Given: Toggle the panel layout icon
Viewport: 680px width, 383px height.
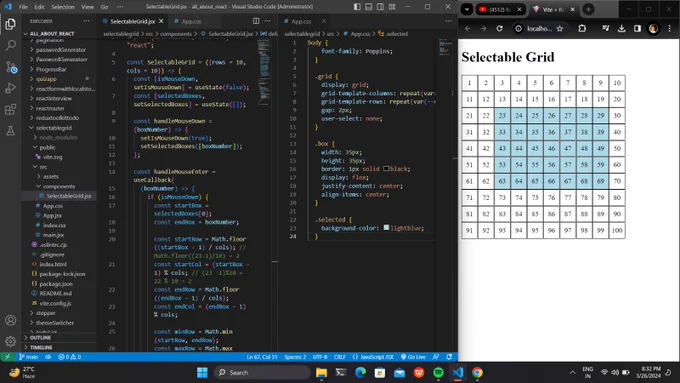Looking at the screenshot, I should [369, 7].
